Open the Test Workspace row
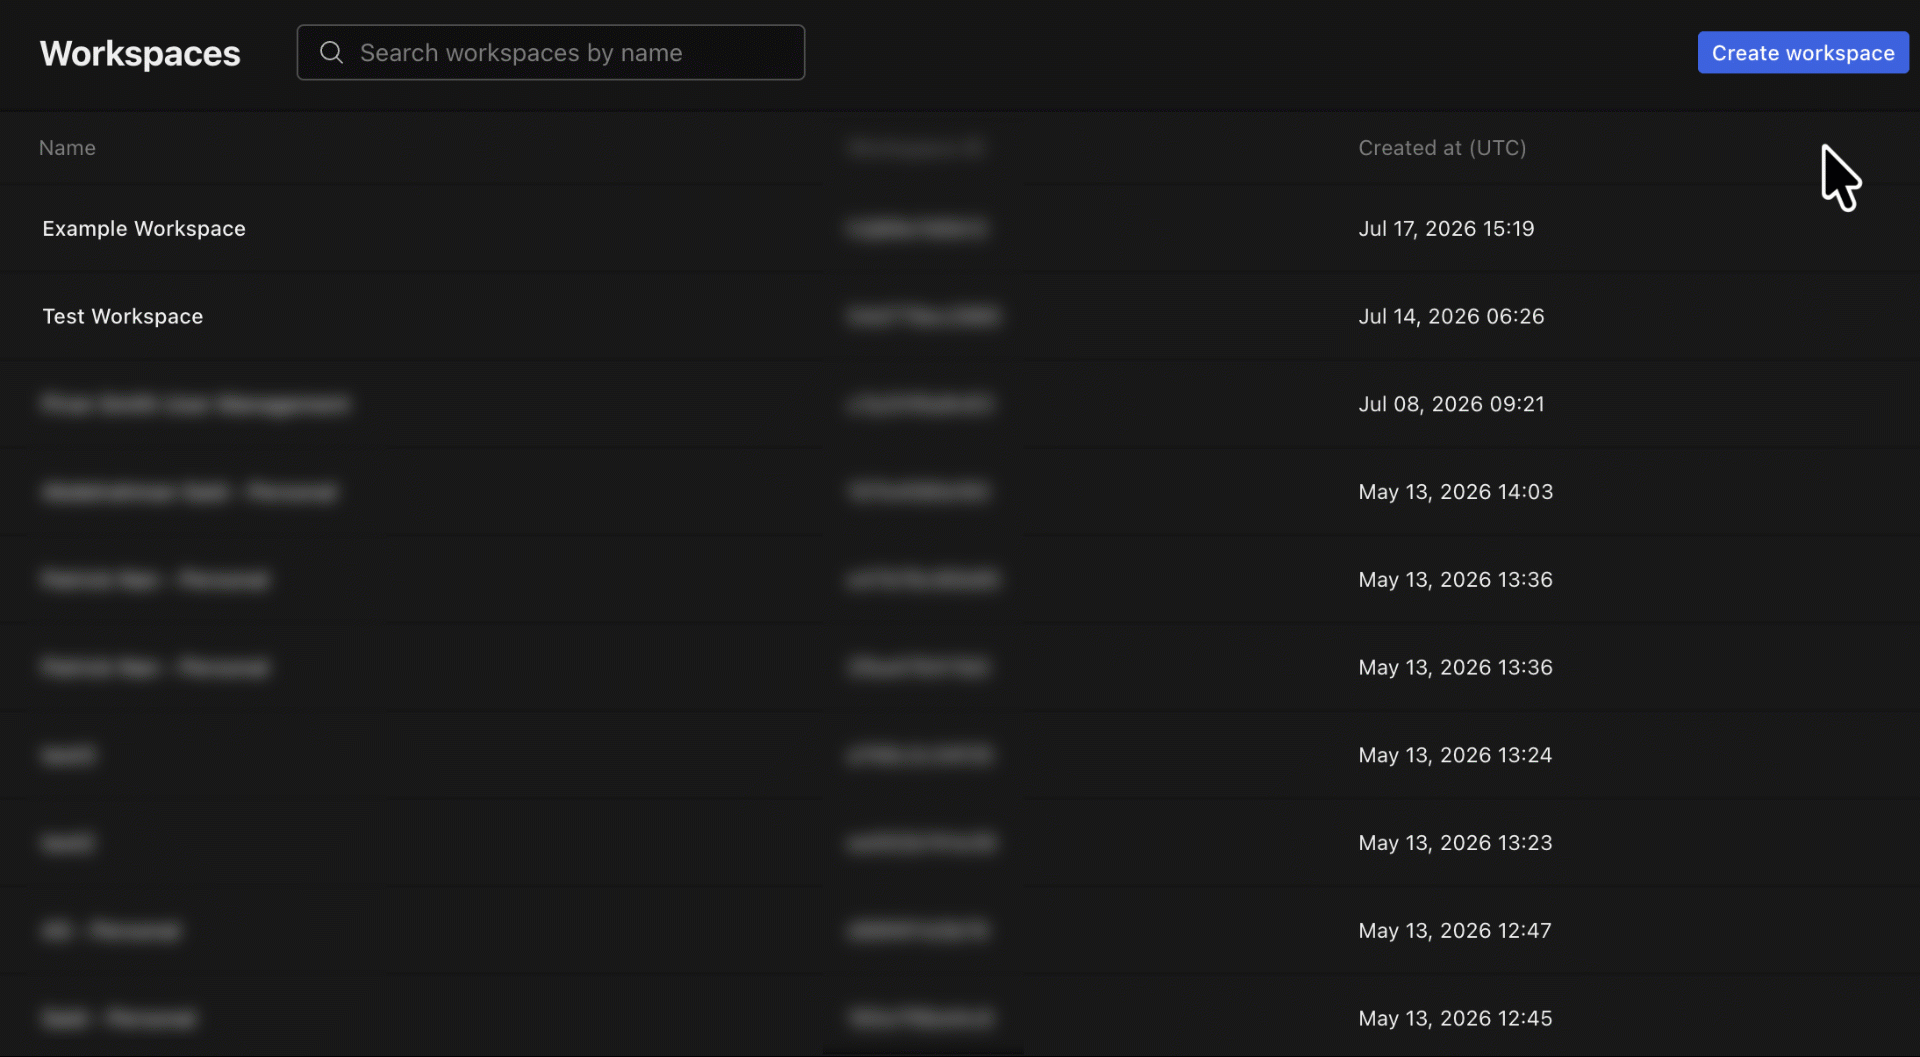This screenshot has height=1057, width=1920. pyautogui.click(x=960, y=317)
